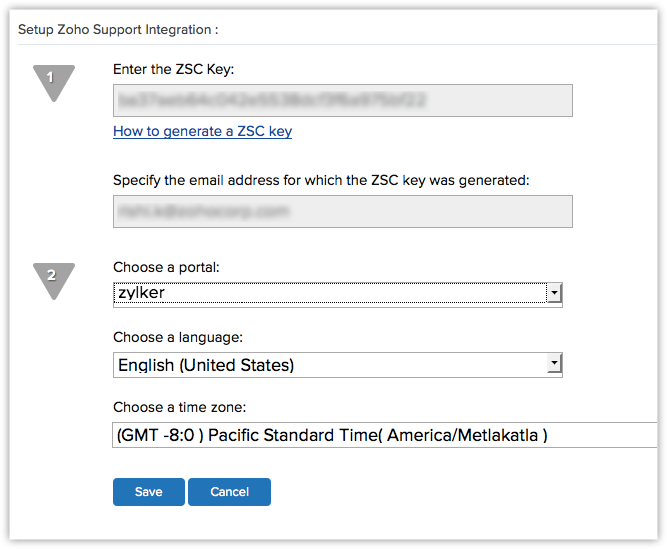Focus the ZSC Key input field
The height and width of the screenshot is (549, 667).
tap(342, 101)
